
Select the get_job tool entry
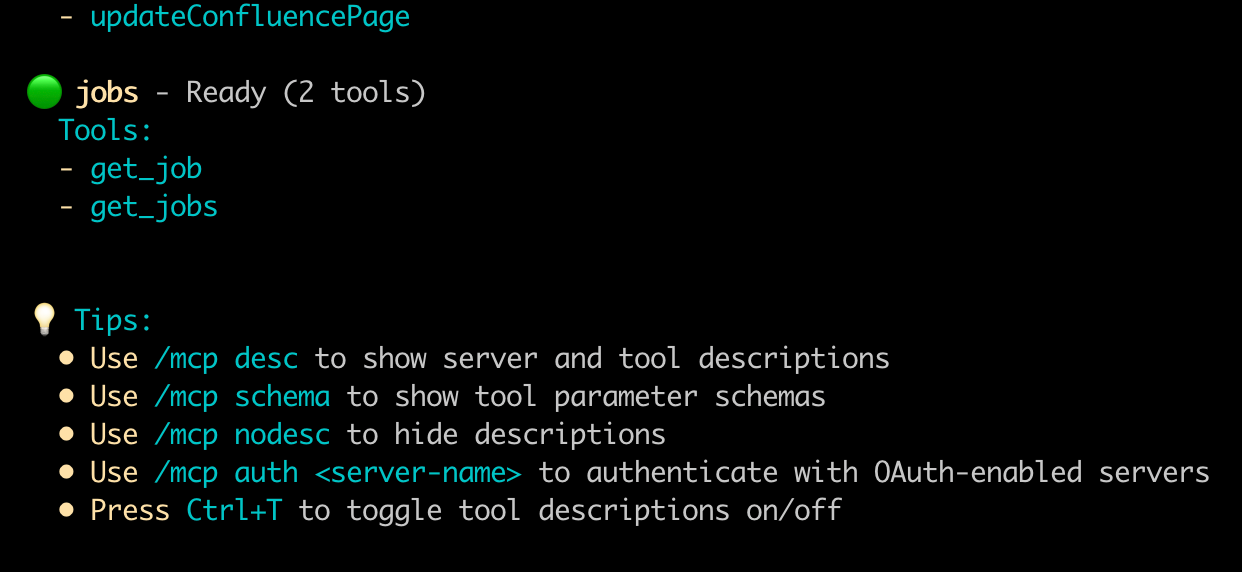146,168
